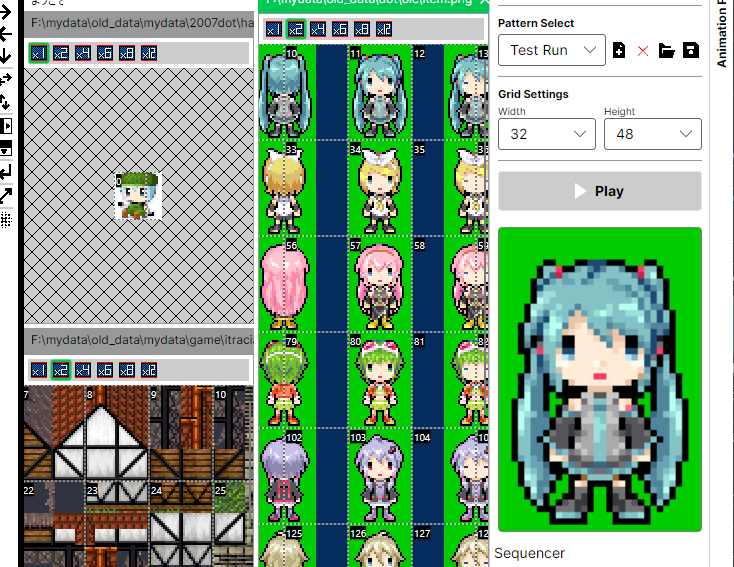Image resolution: width=734 pixels, height=567 pixels.
Task: Select tile 9 in the tileset
Action: [x=181, y=433]
